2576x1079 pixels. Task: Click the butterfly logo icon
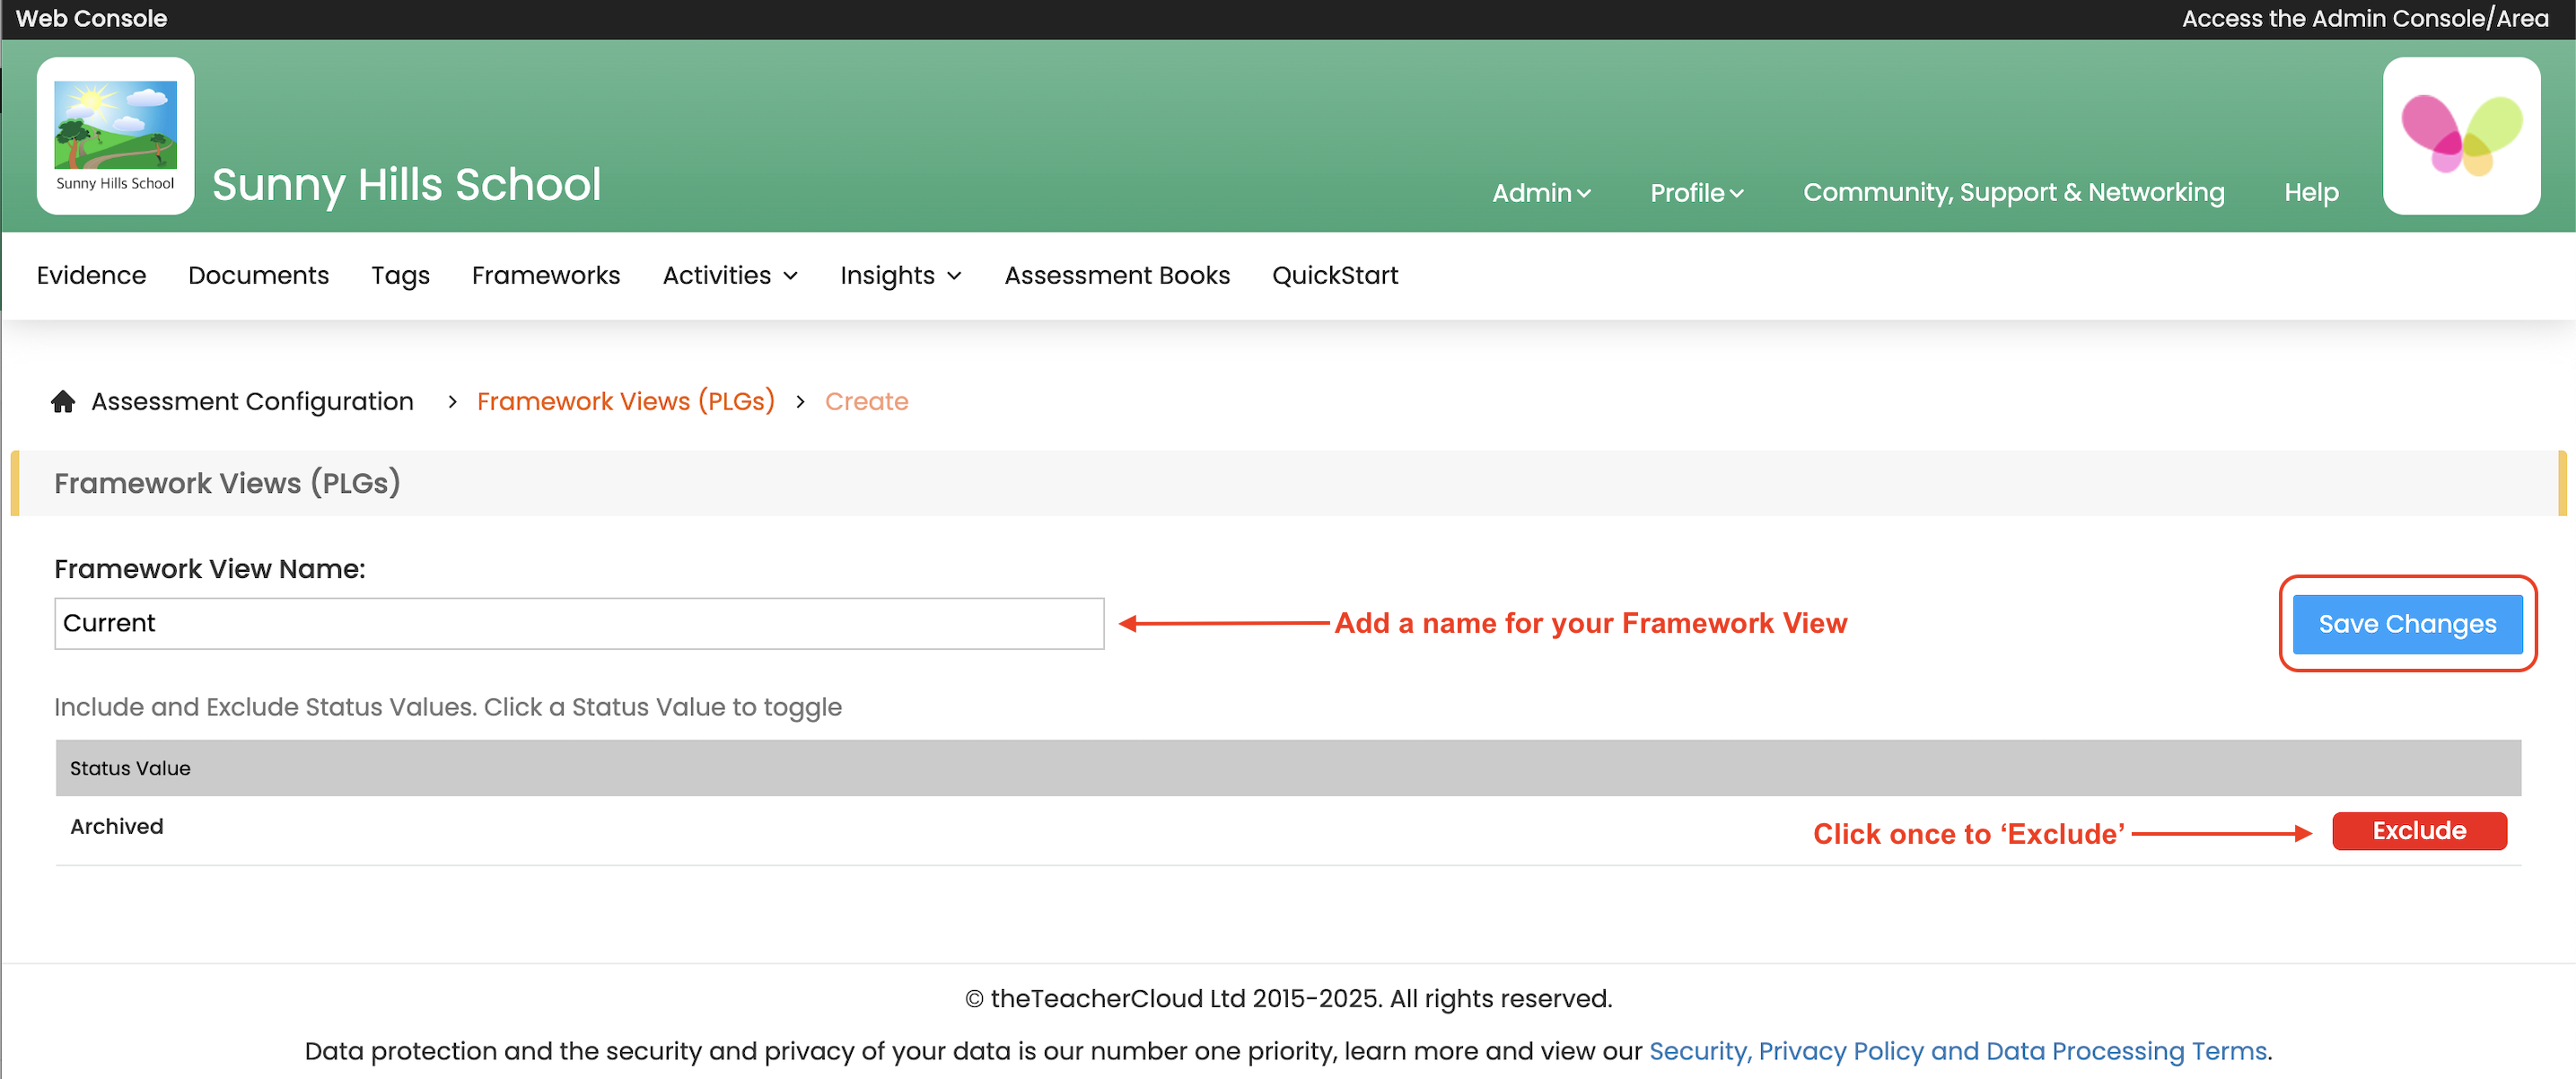(x=2461, y=135)
